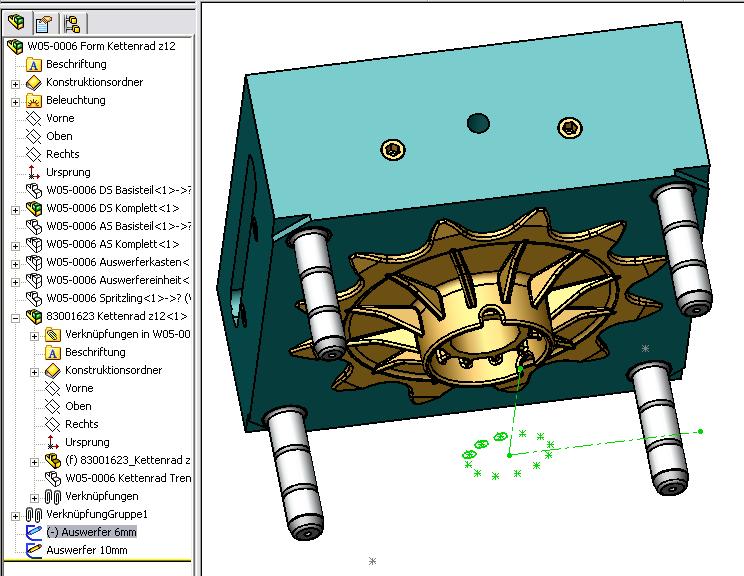Select the VerknüpfungGruppe1 label
744x576 pixels.
(x=97, y=514)
